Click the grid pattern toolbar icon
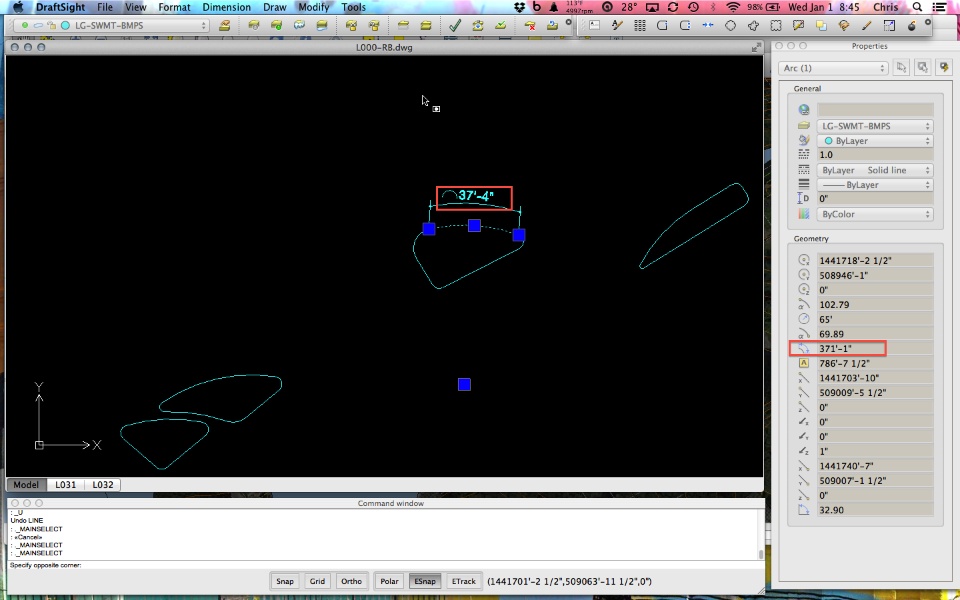Viewport: 960px width, 600px height. click(639, 26)
